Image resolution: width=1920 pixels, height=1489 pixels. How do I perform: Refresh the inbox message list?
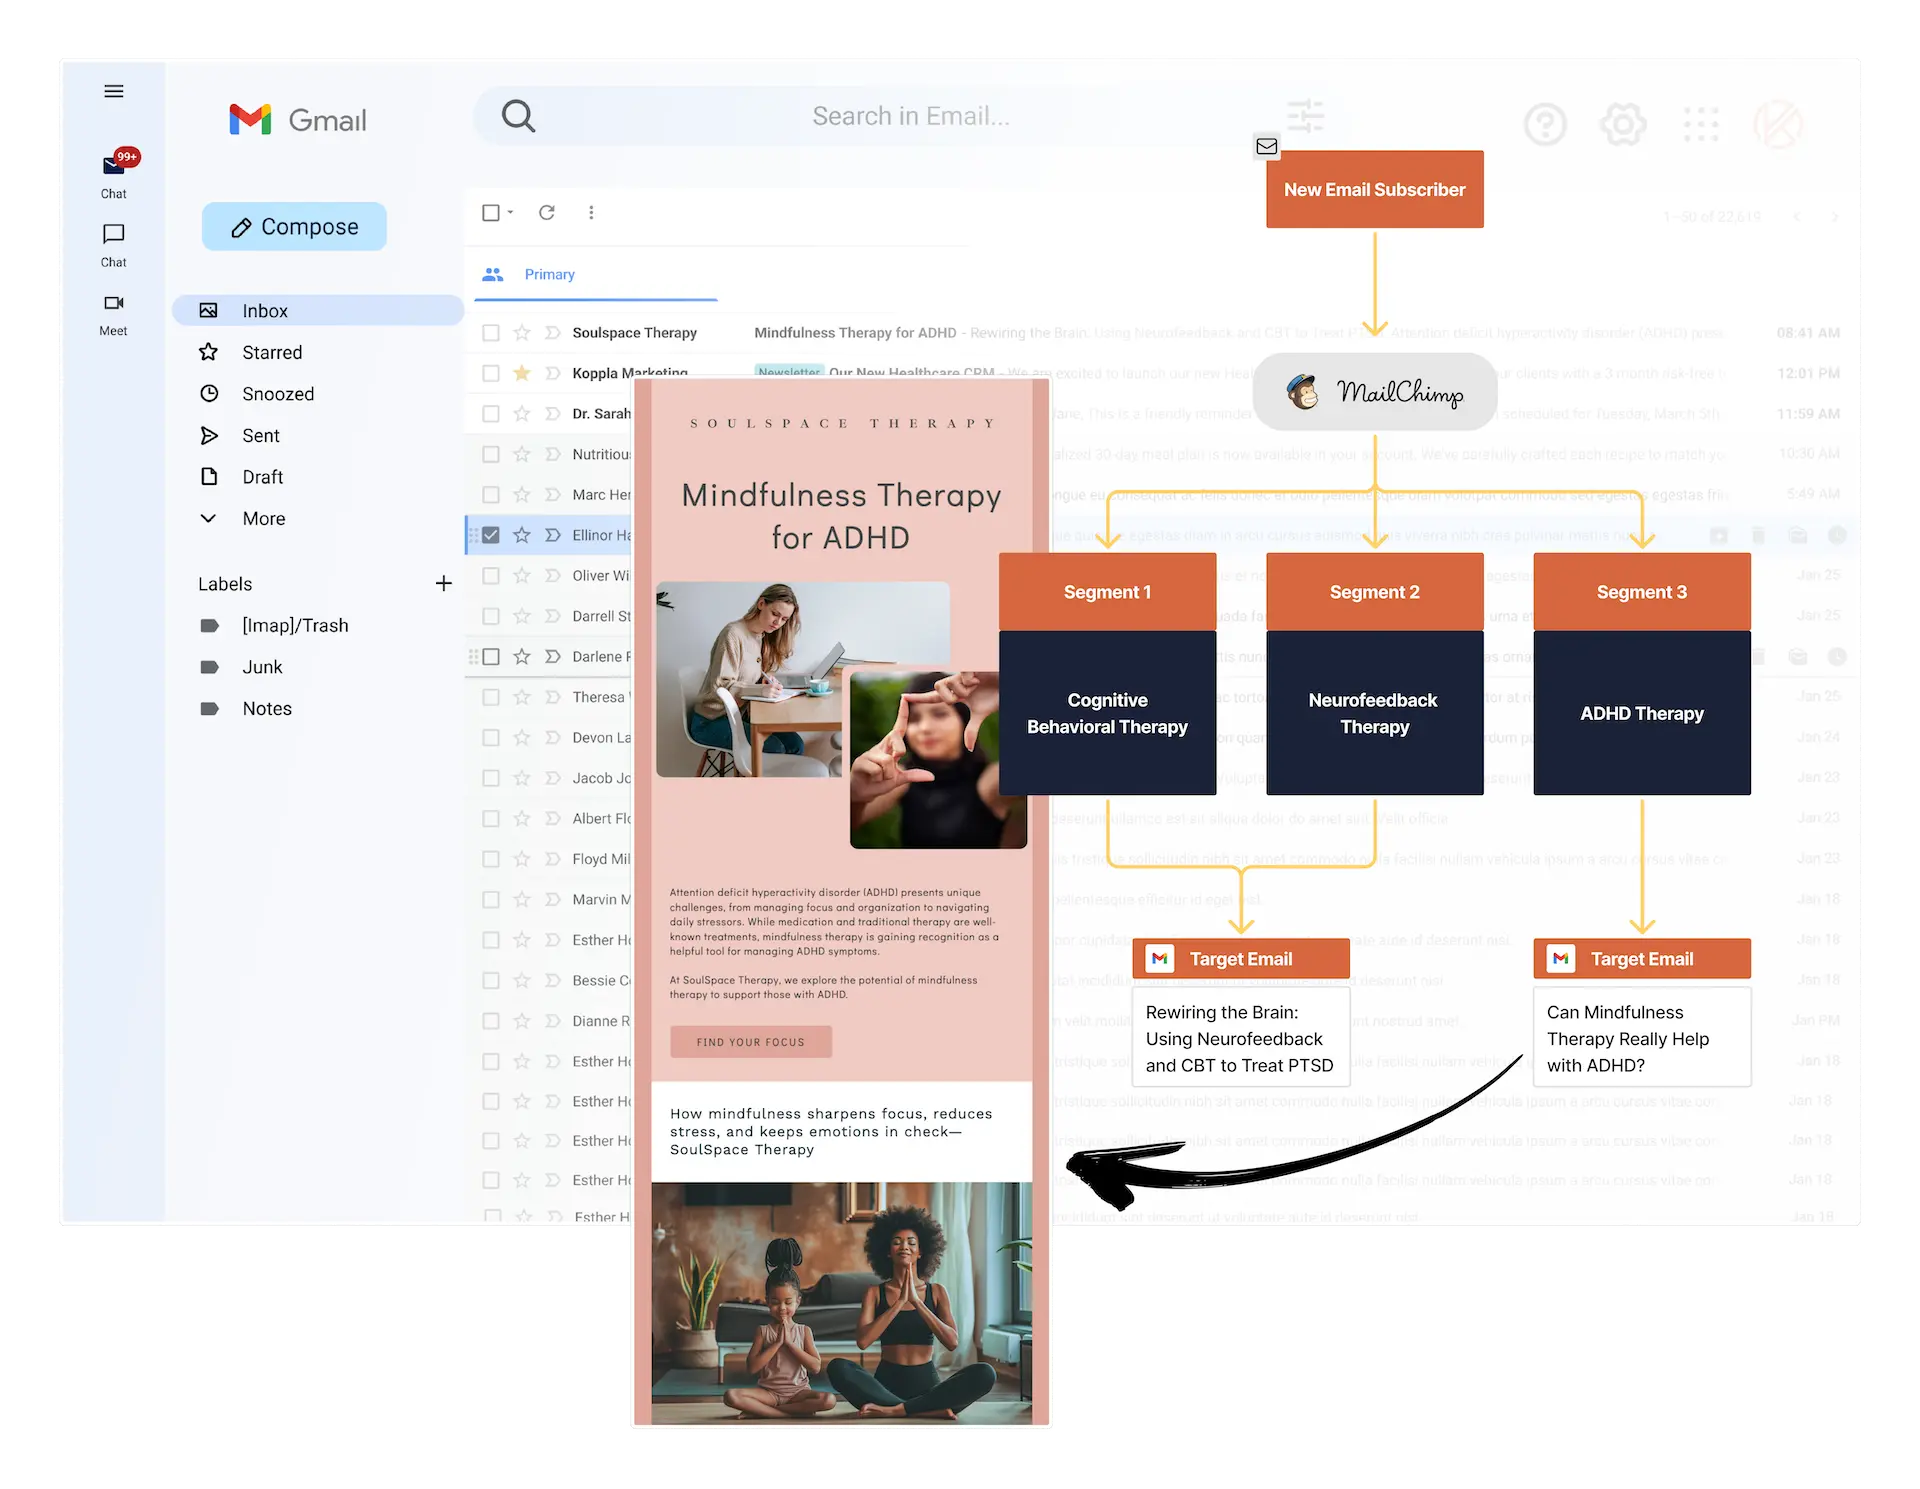(547, 212)
